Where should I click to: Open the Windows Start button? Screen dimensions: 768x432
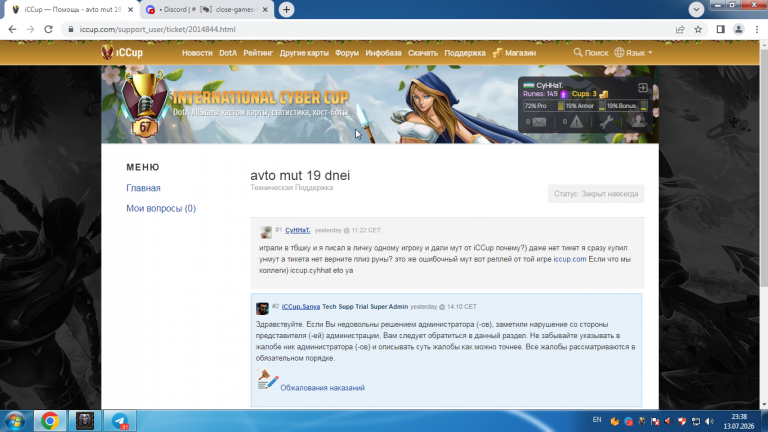pyautogui.click(x=15, y=421)
